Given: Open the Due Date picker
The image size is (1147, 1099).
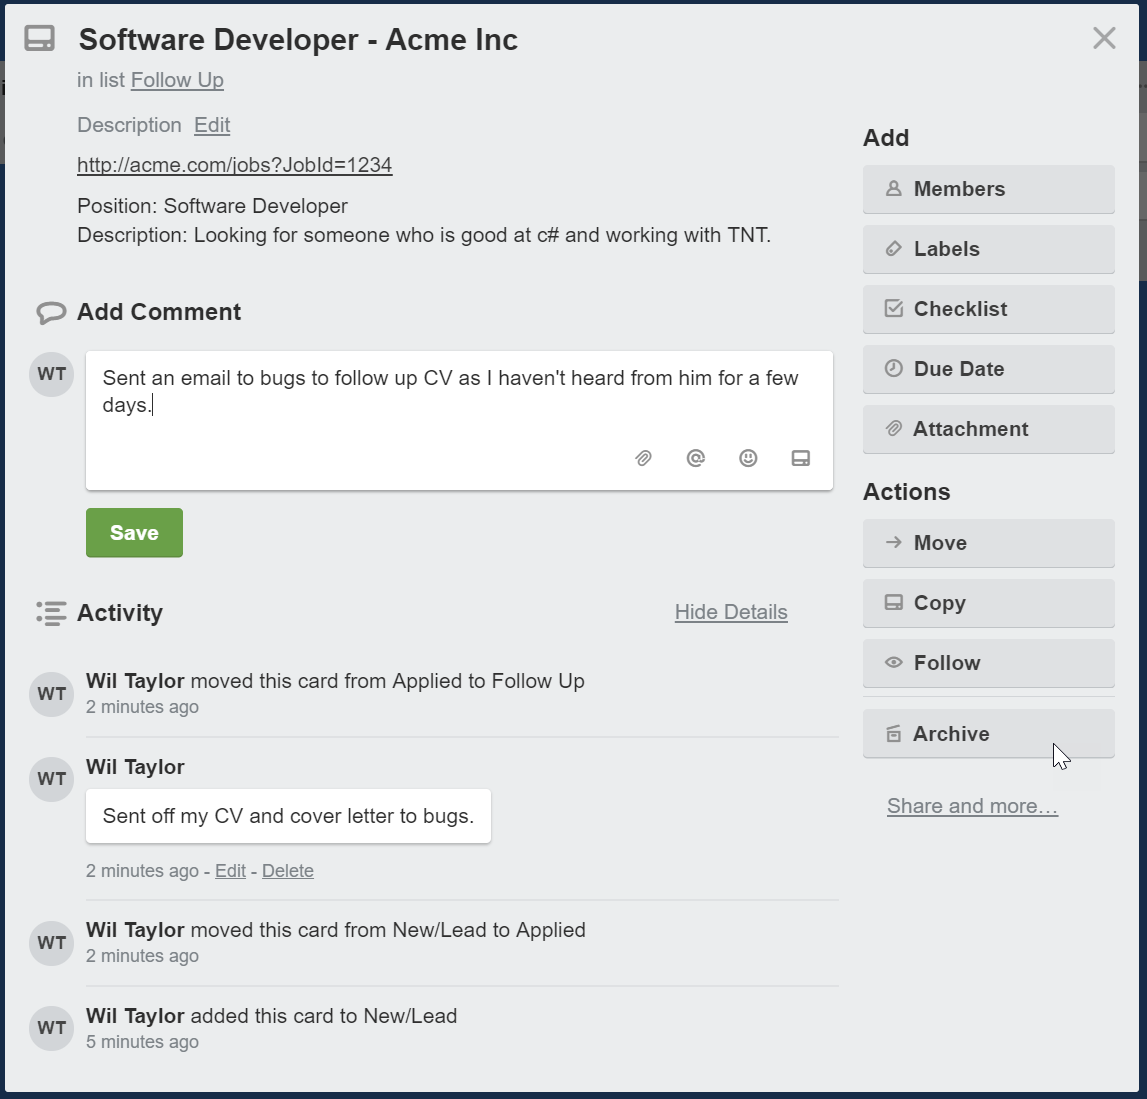Looking at the screenshot, I should [x=988, y=369].
